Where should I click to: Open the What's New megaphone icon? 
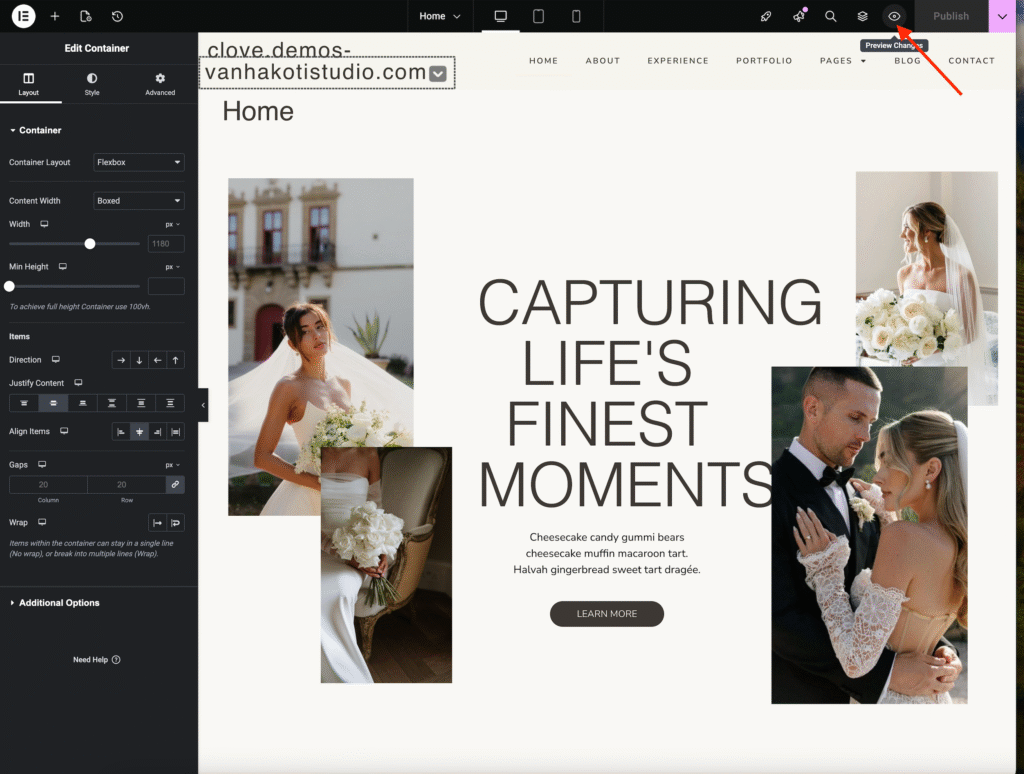(798, 16)
